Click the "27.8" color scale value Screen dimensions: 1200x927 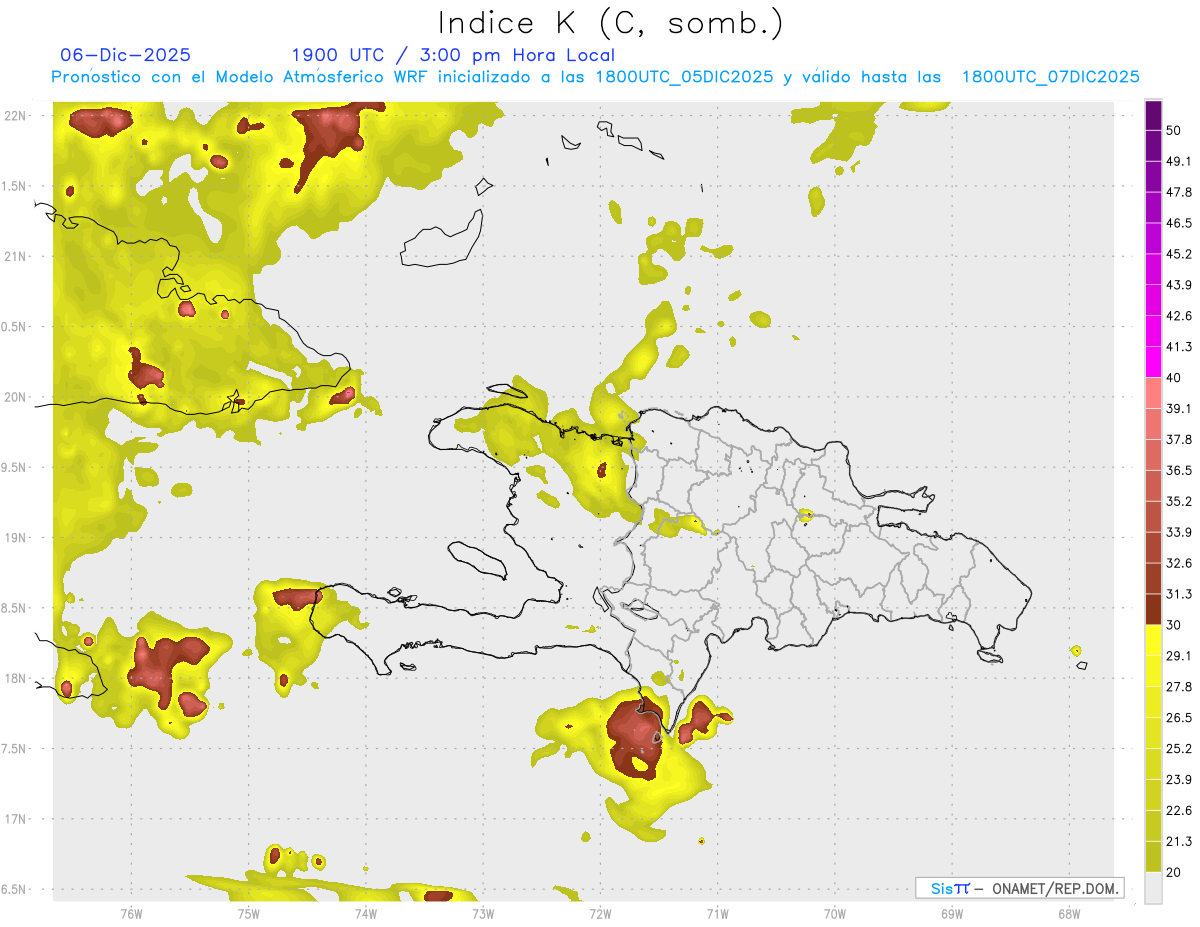tap(1179, 687)
